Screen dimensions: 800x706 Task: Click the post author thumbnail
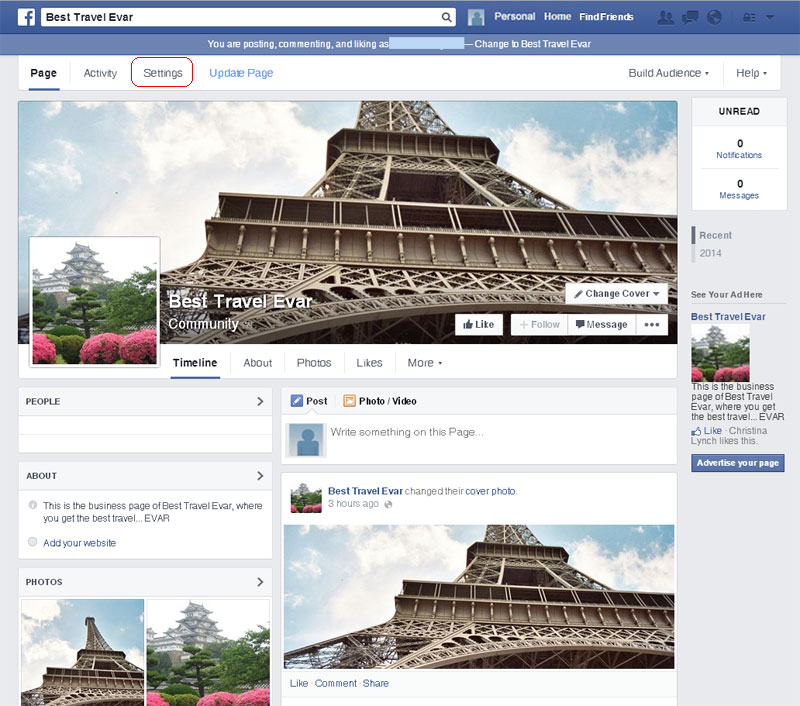click(x=306, y=498)
